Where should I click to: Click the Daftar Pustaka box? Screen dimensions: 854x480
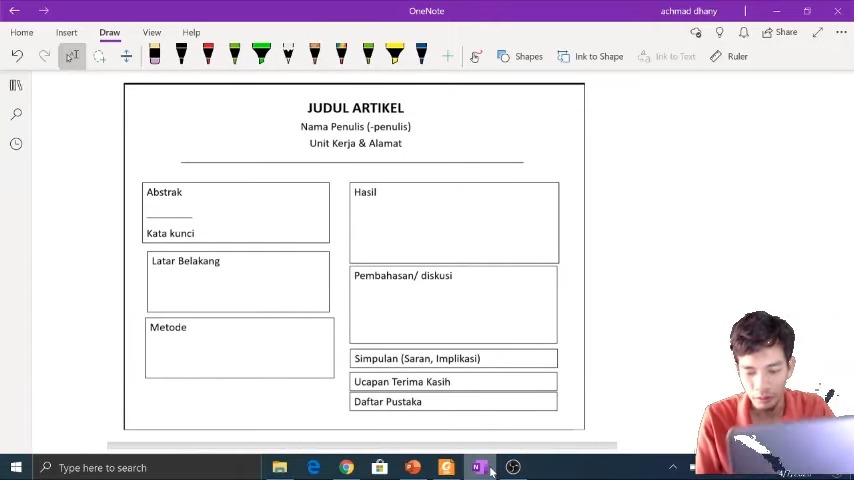click(453, 402)
